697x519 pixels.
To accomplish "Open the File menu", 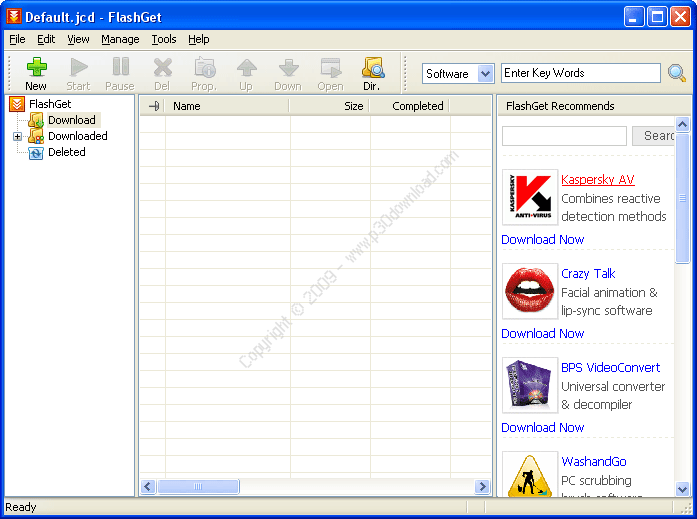I will tap(17, 39).
